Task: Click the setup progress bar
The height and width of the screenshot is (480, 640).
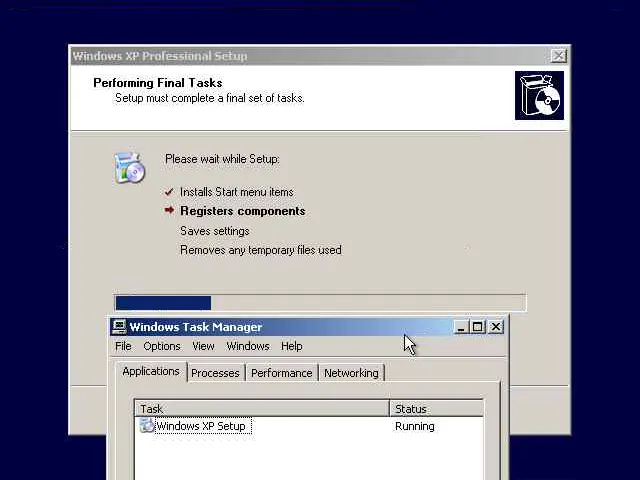Action: [320, 303]
